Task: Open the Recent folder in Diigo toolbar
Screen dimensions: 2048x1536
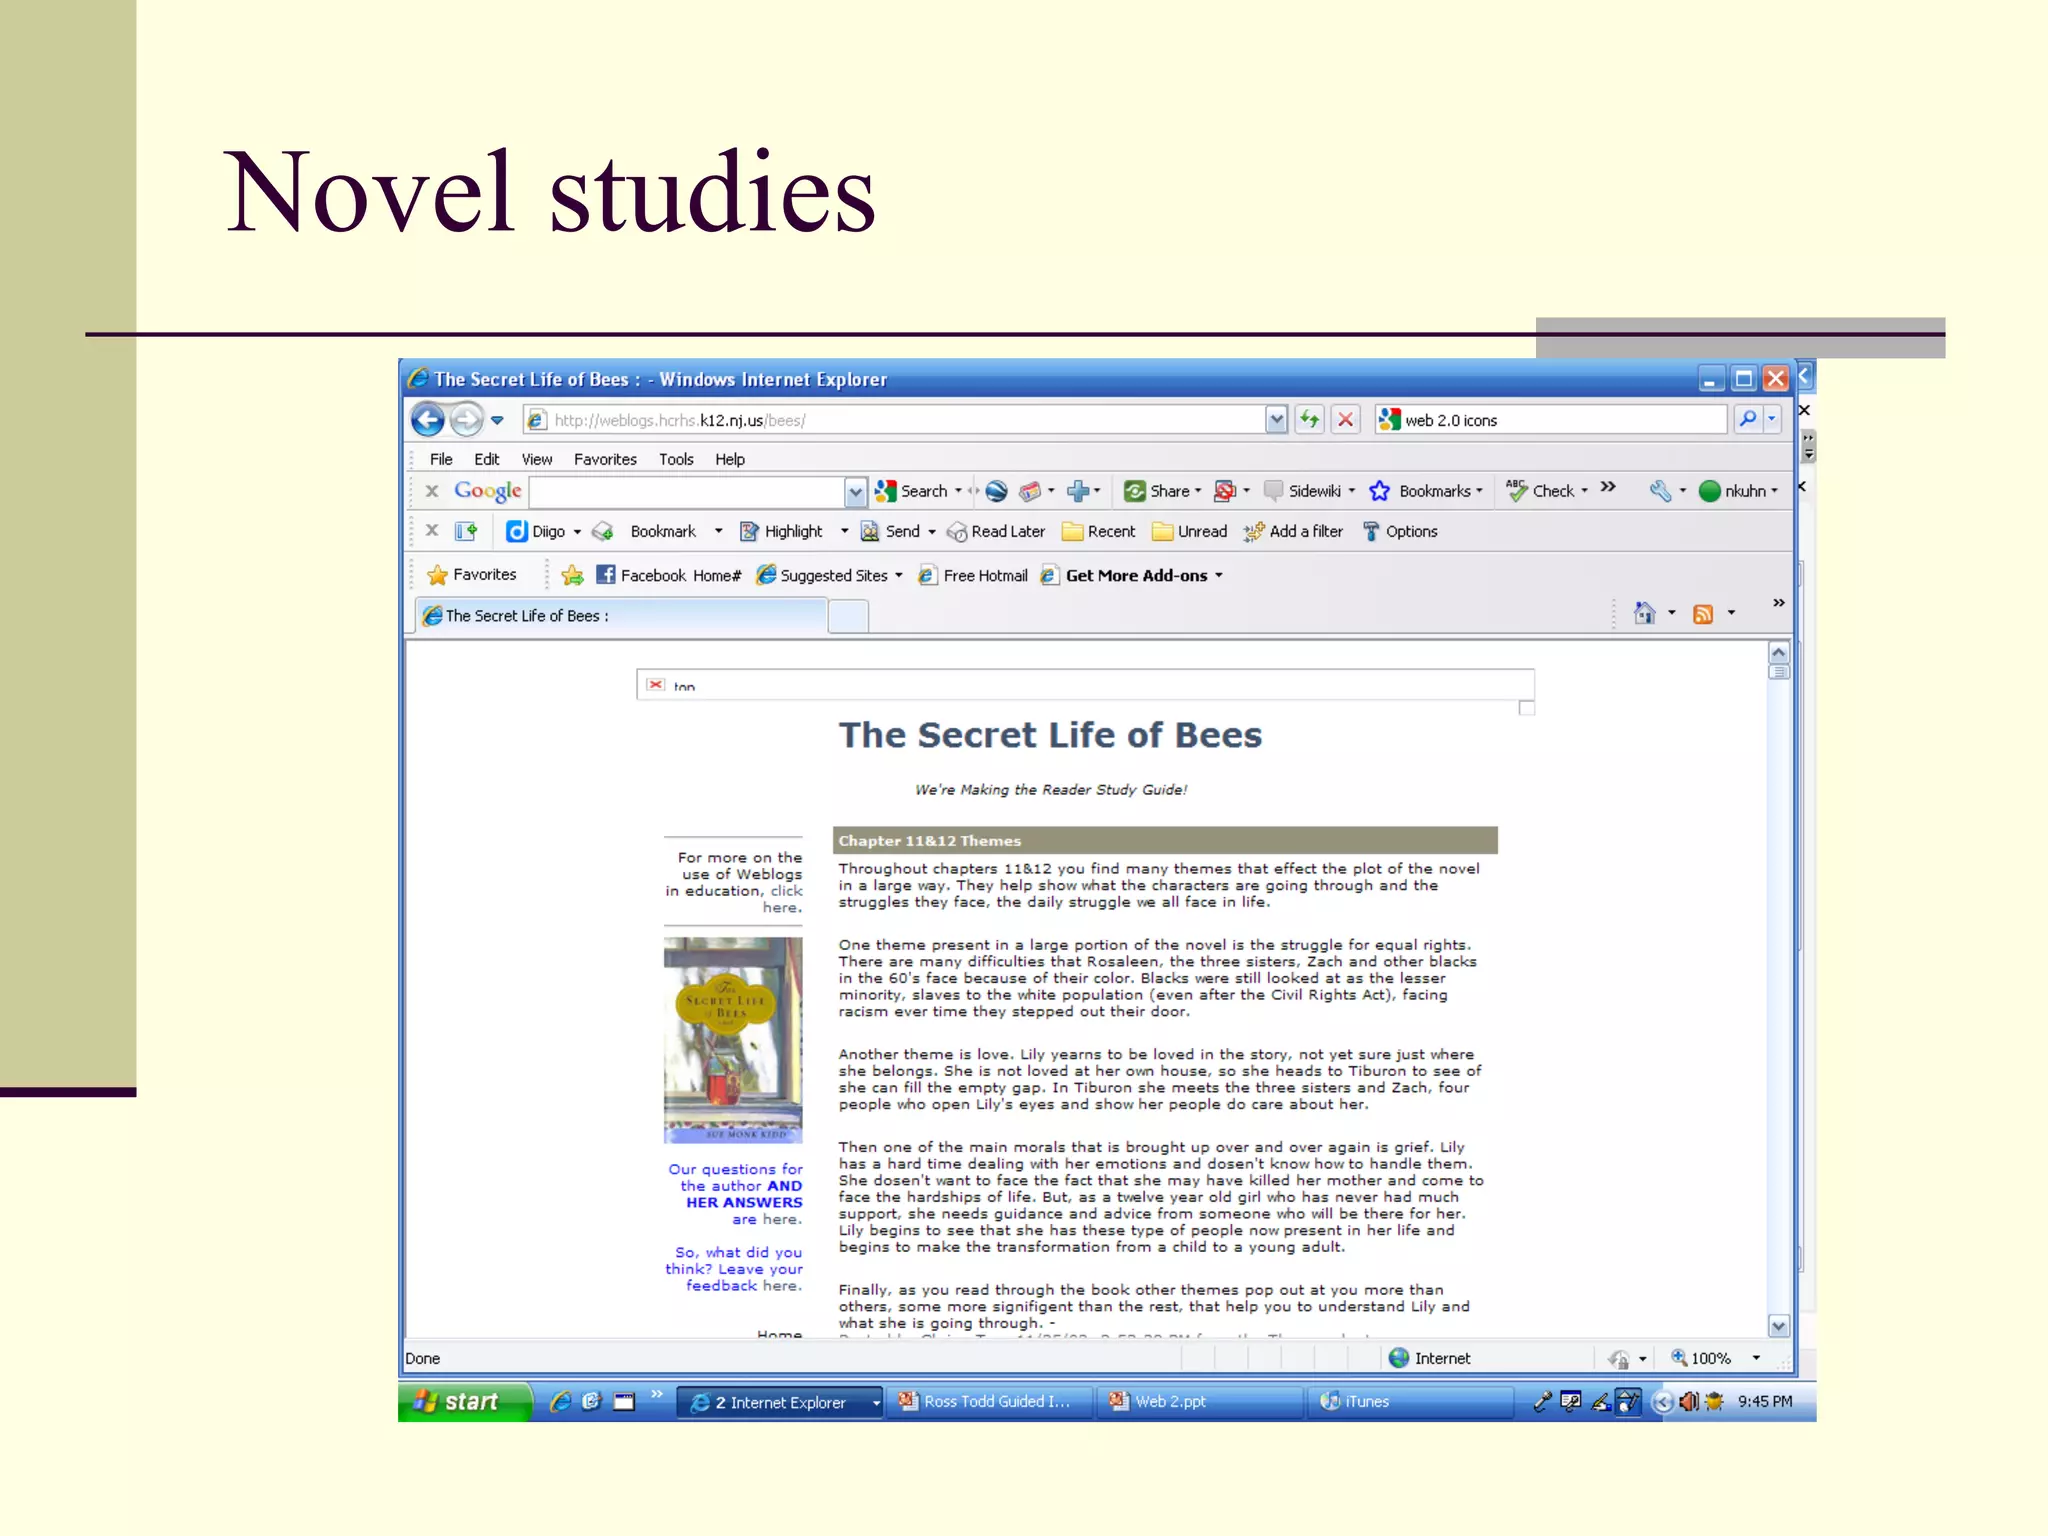Action: (1098, 531)
